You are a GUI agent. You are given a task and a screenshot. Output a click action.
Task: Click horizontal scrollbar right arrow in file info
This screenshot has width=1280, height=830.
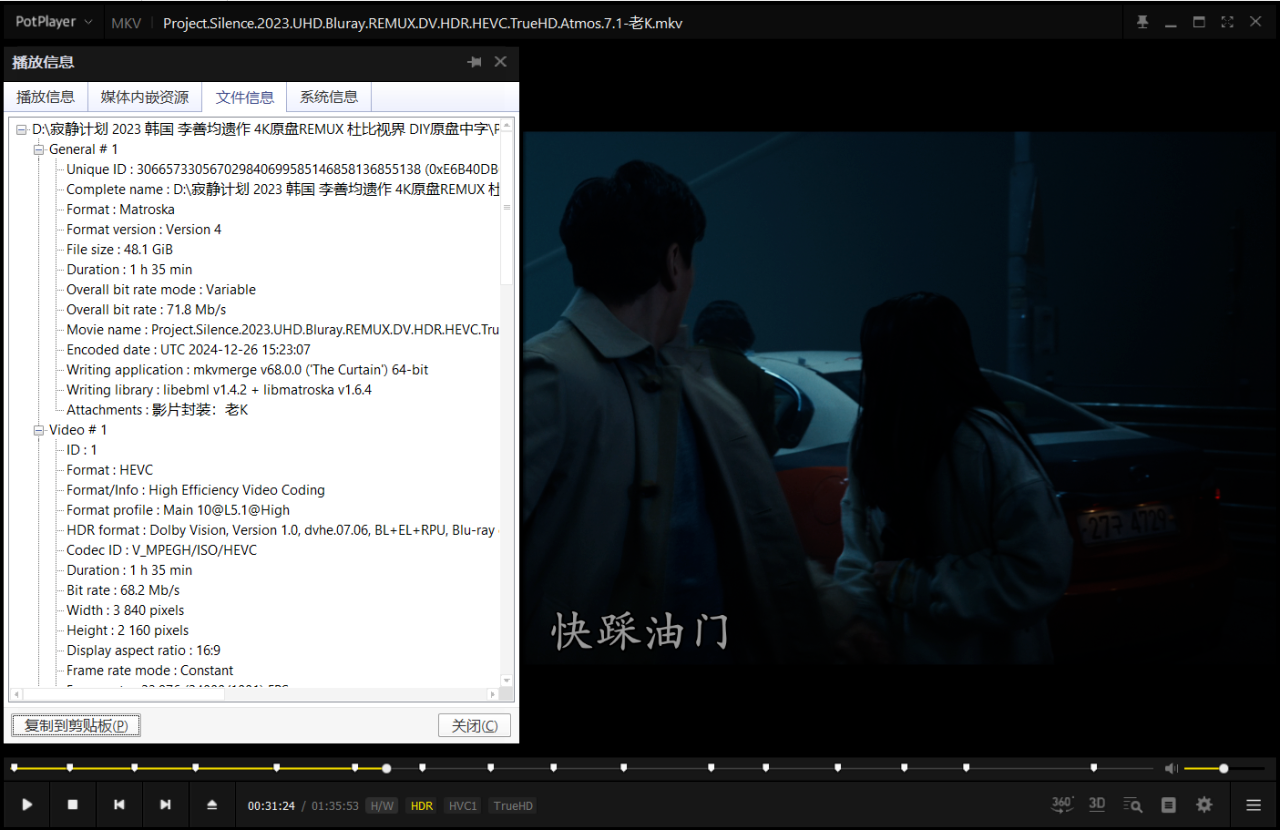click(x=493, y=694)
